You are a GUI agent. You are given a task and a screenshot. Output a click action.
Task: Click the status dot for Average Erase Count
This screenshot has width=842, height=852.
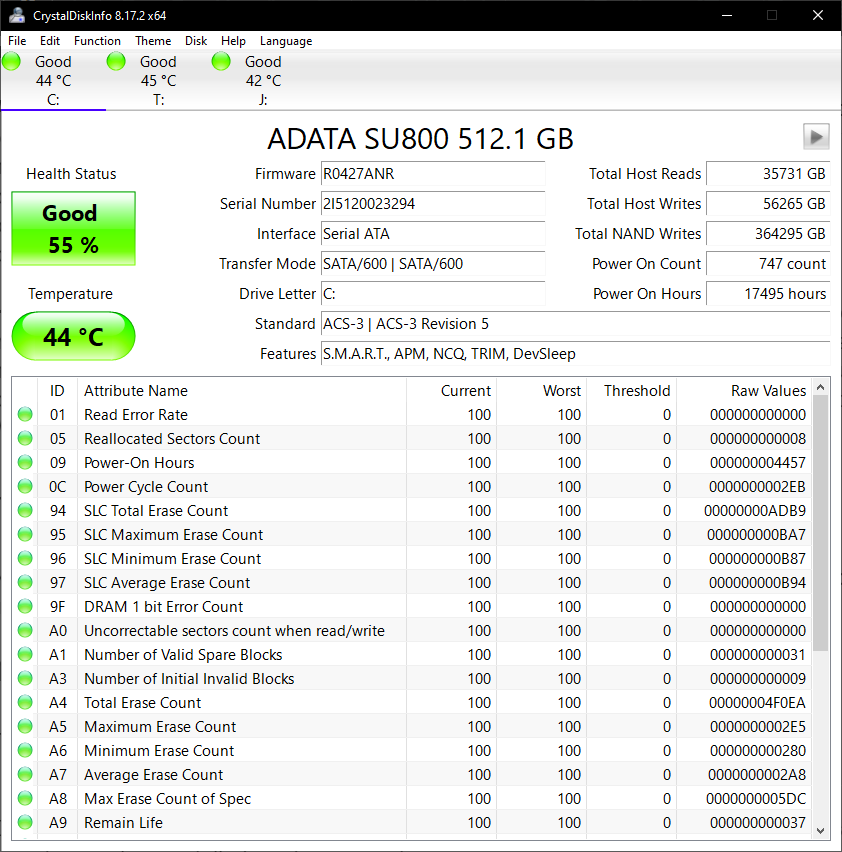coord(25,774)
